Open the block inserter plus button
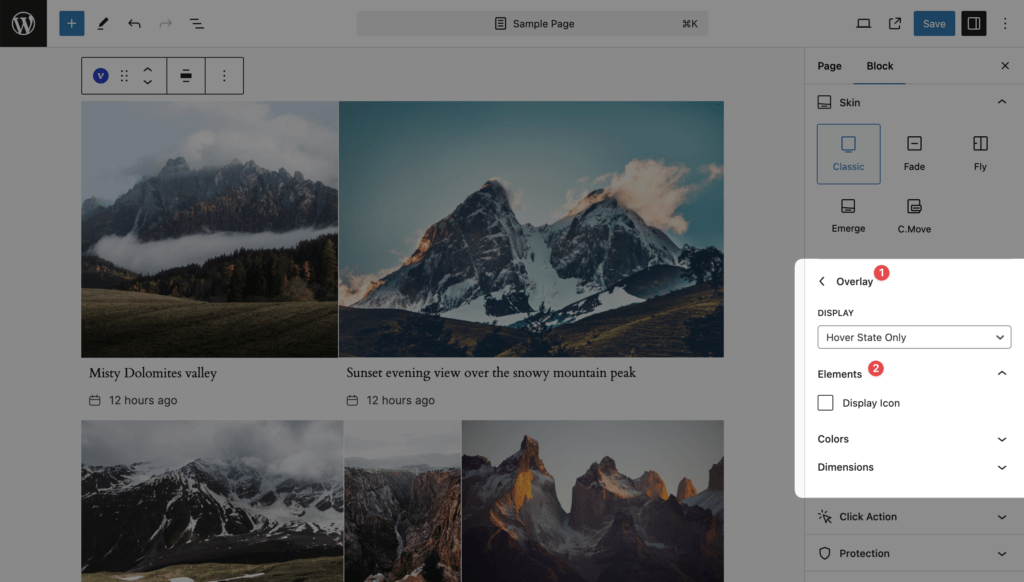1024x582 pixels. (71, 23)
